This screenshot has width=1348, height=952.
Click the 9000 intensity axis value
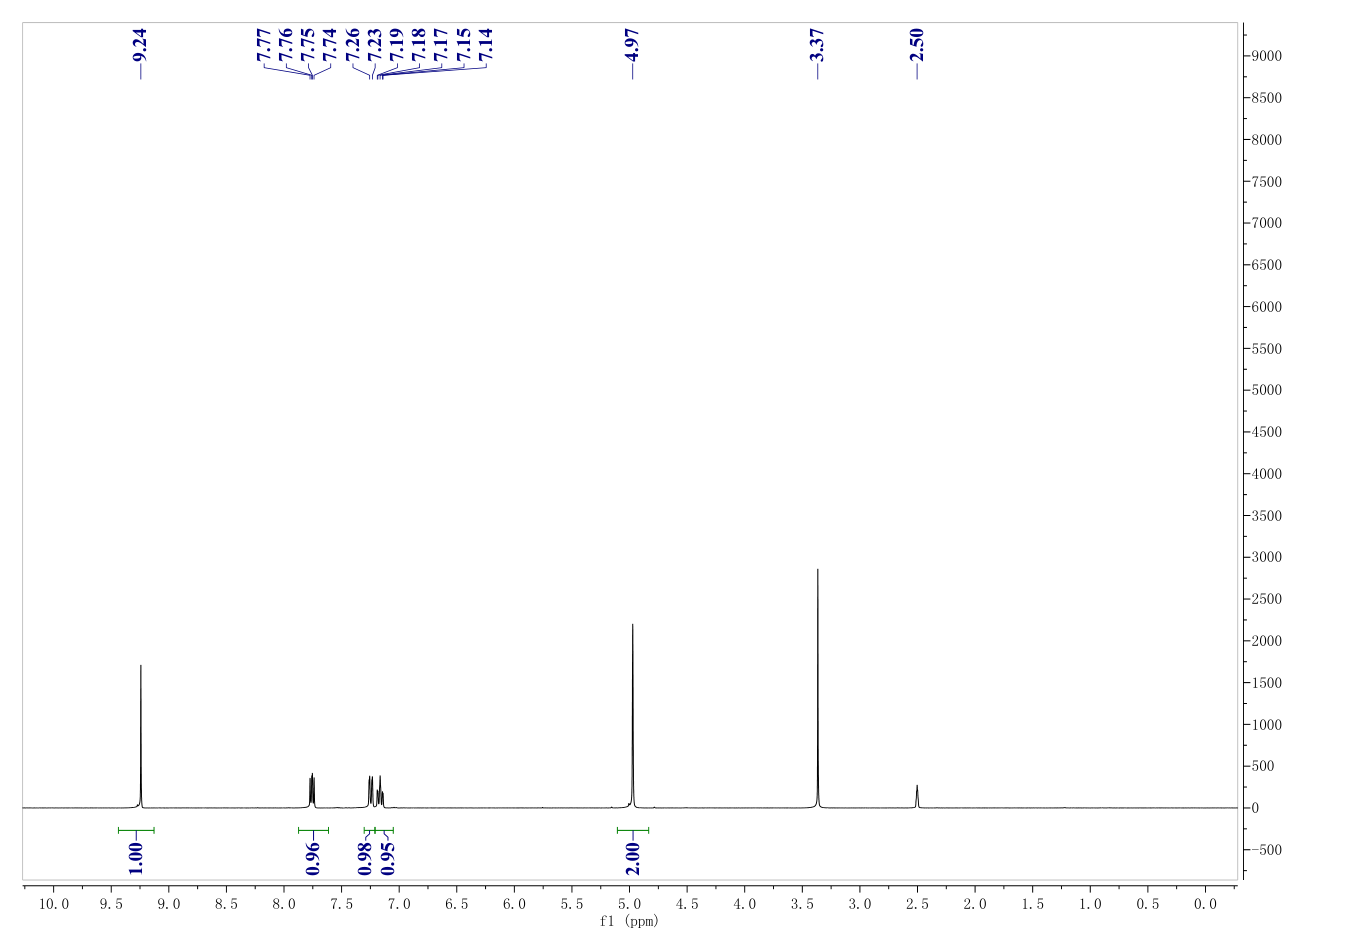click(1265, 56)
